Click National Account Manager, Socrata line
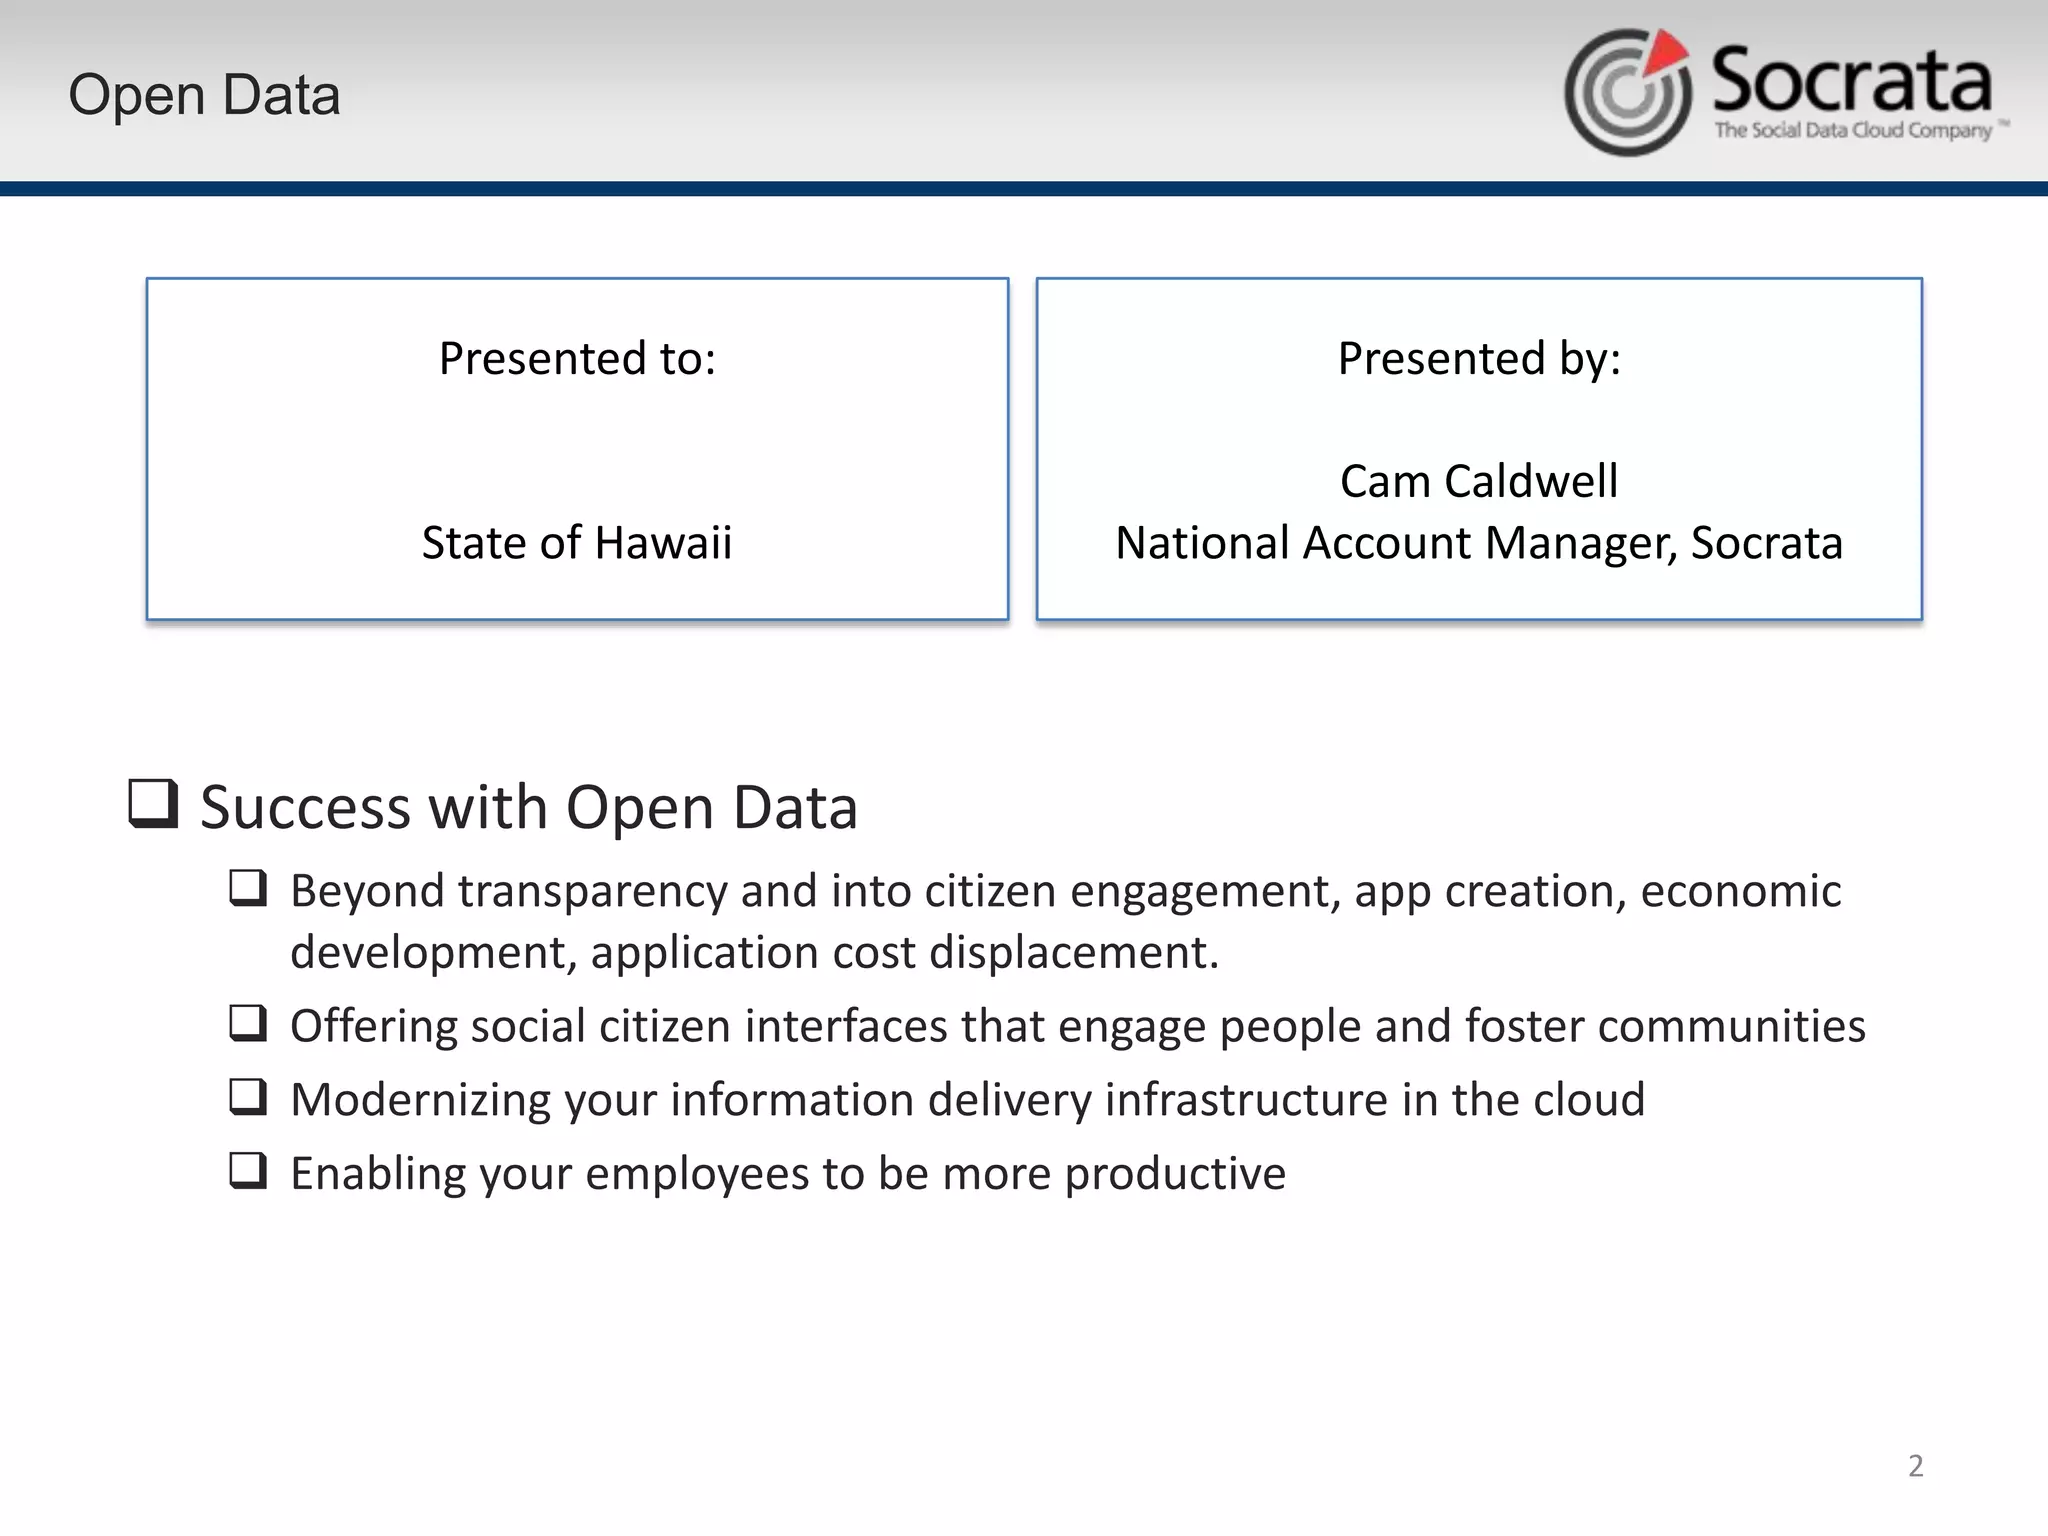The width and height of the screenshot is (2048, 1536). 1479,543
